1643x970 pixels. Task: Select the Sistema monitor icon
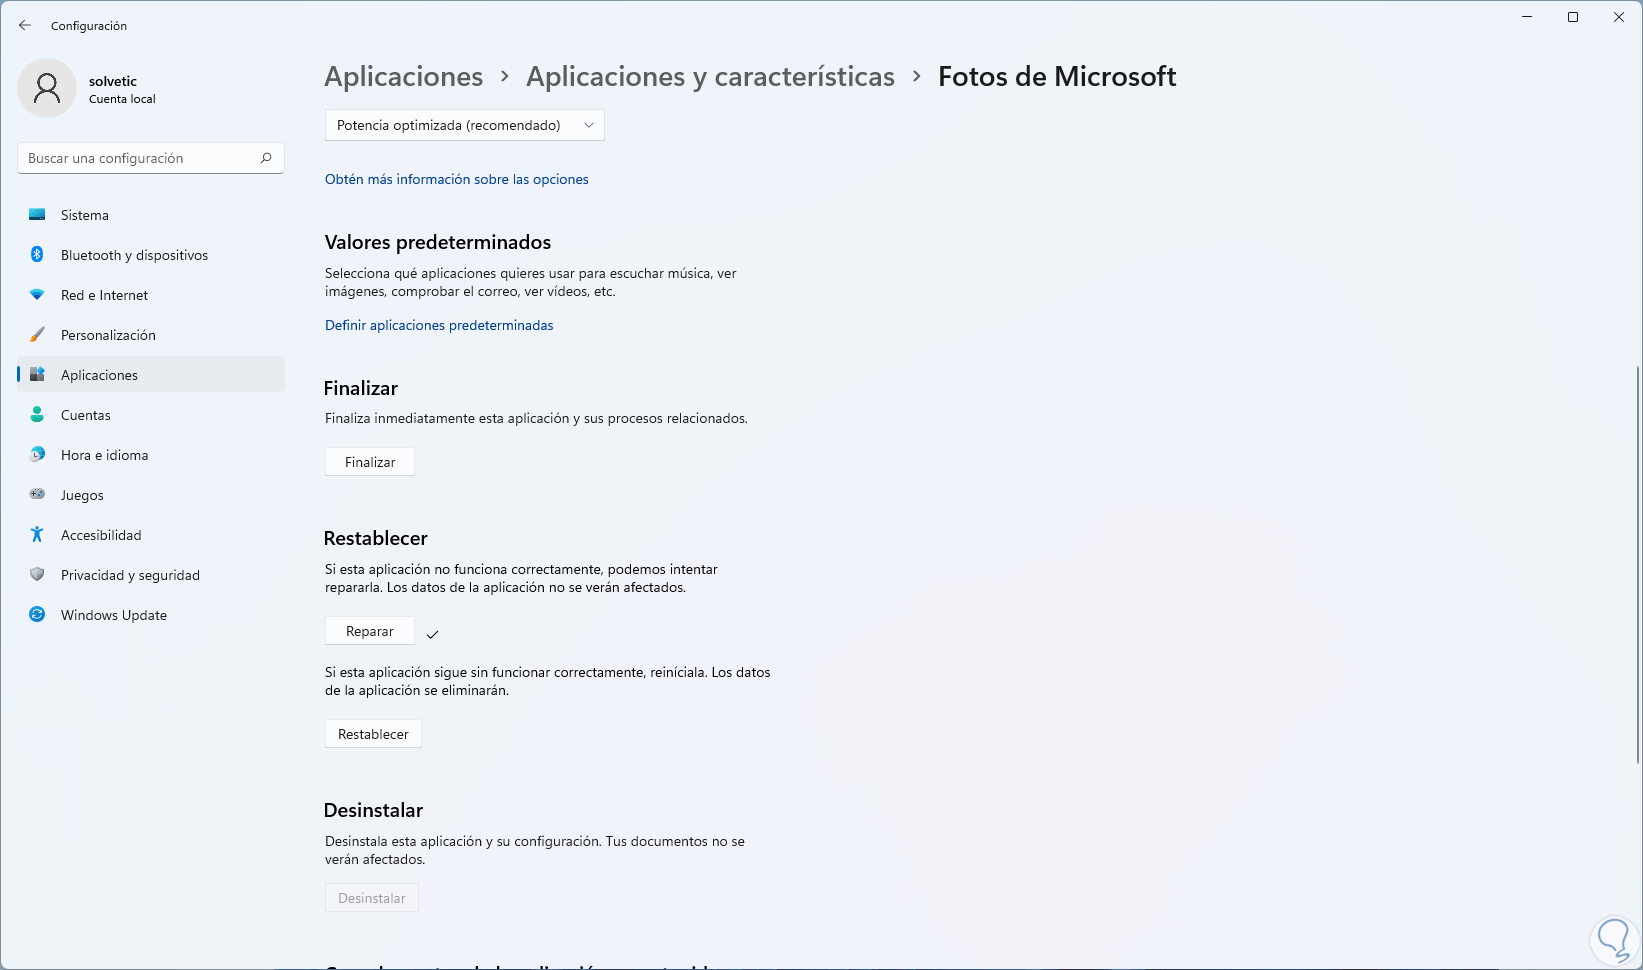37,215
